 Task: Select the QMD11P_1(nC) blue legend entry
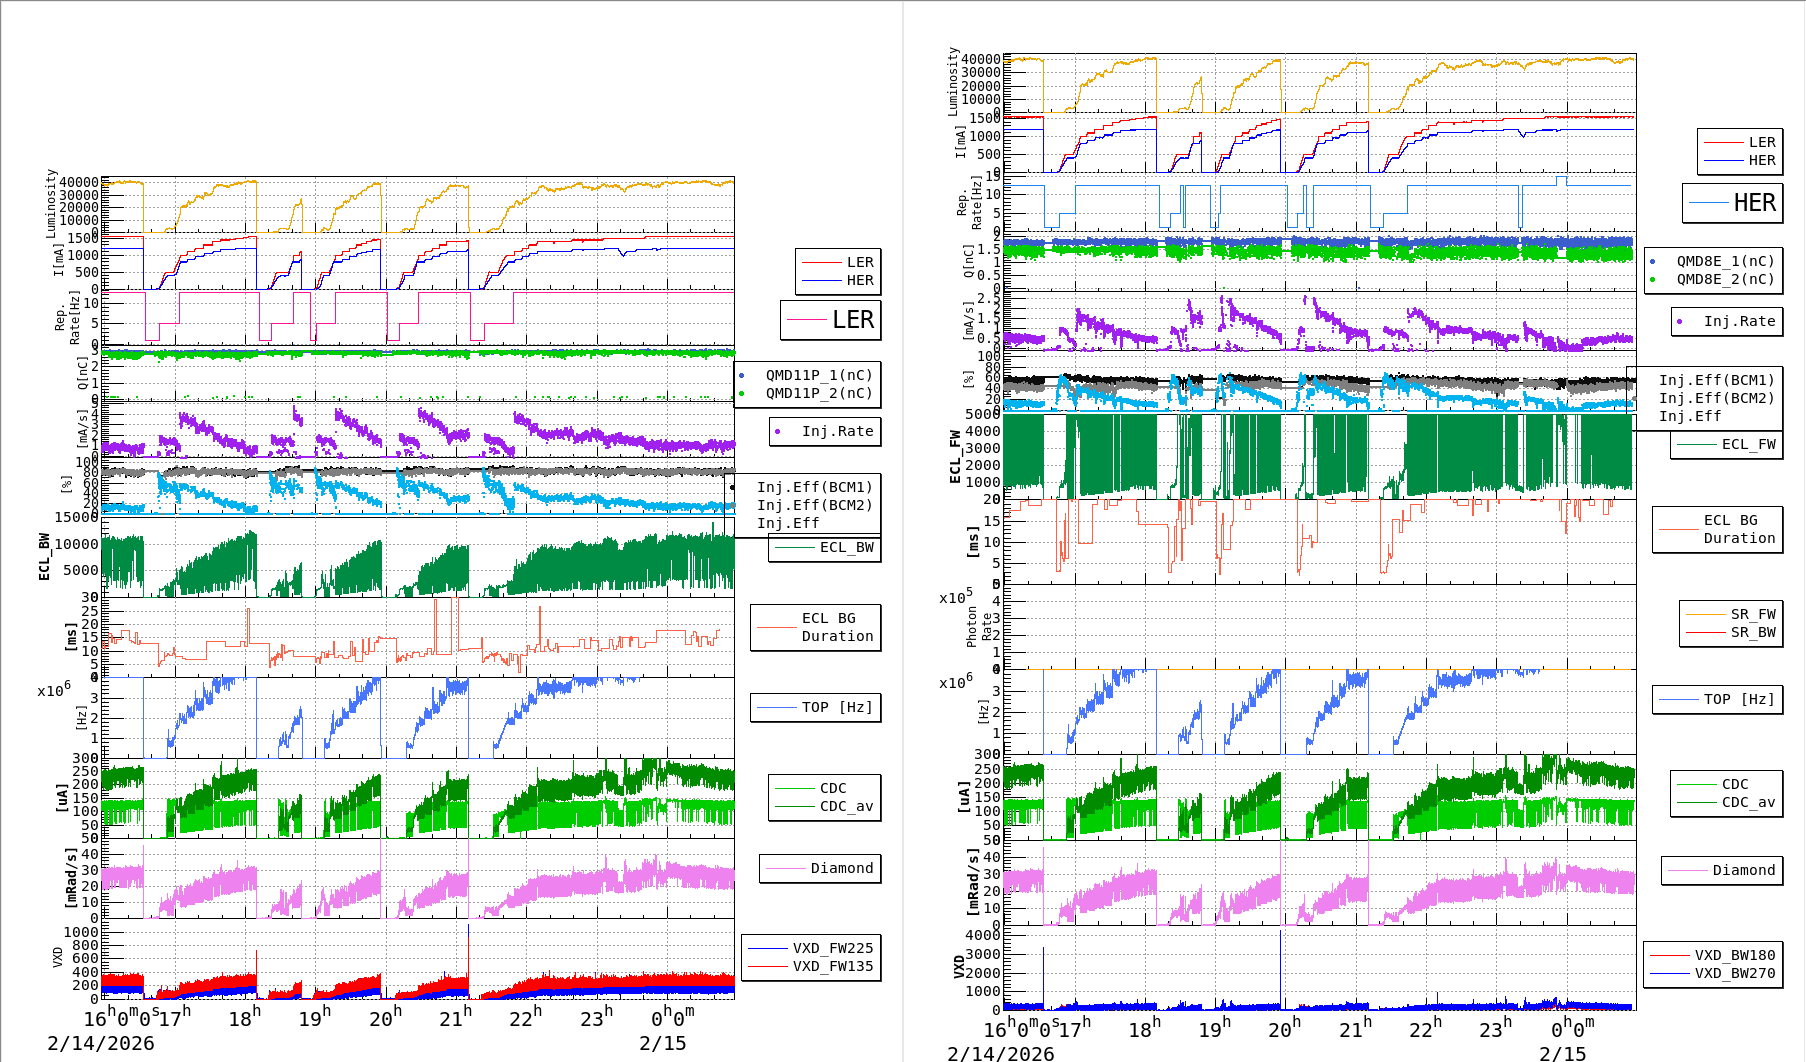[818, 375]
